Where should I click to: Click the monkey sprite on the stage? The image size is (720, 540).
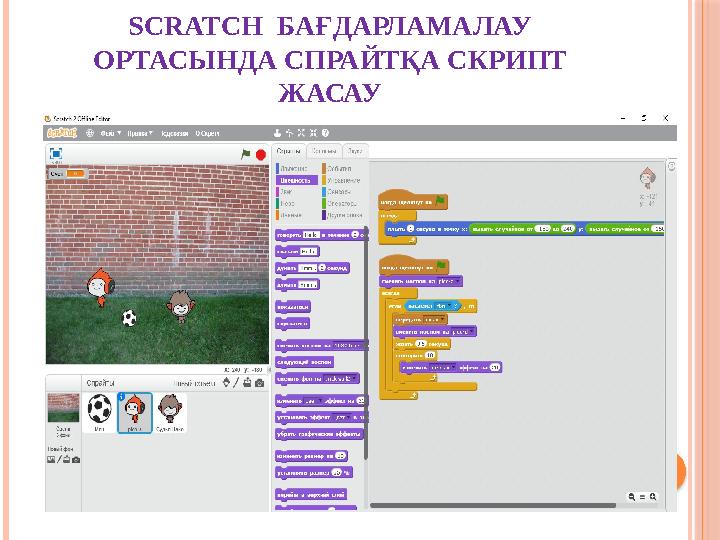point(180,305)
